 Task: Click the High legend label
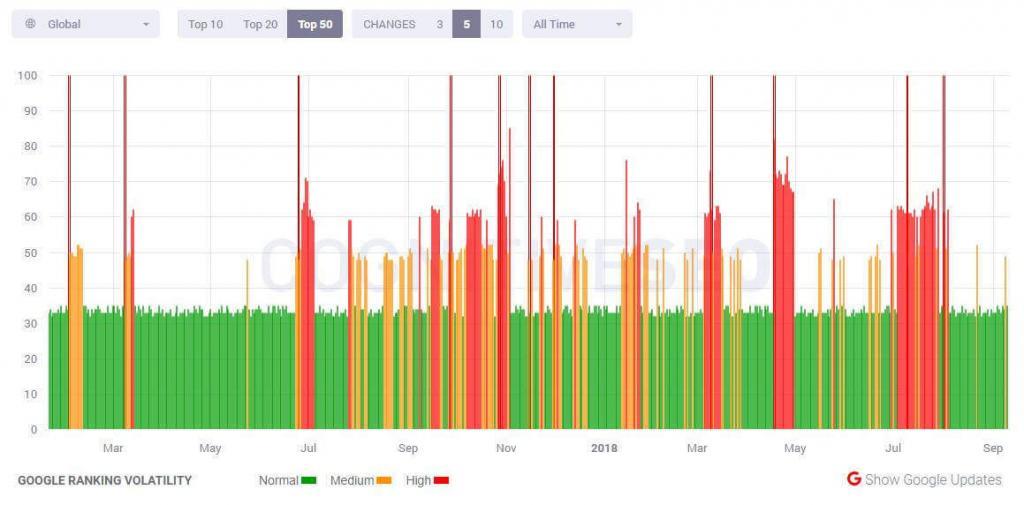tap(418, 481)
